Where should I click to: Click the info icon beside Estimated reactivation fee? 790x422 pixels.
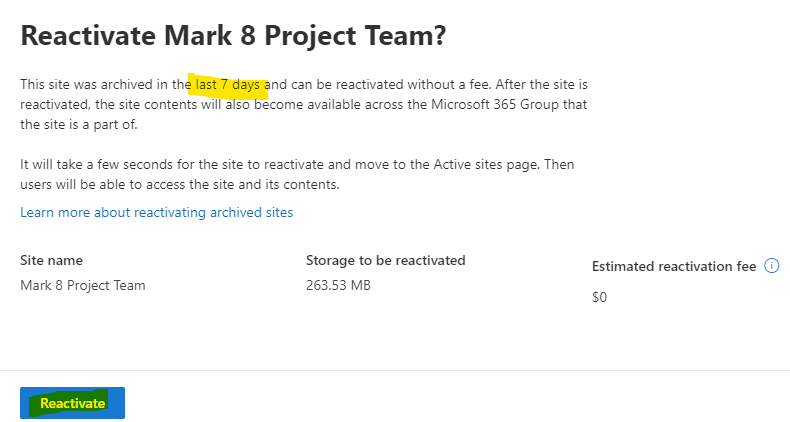pos(771,265)
